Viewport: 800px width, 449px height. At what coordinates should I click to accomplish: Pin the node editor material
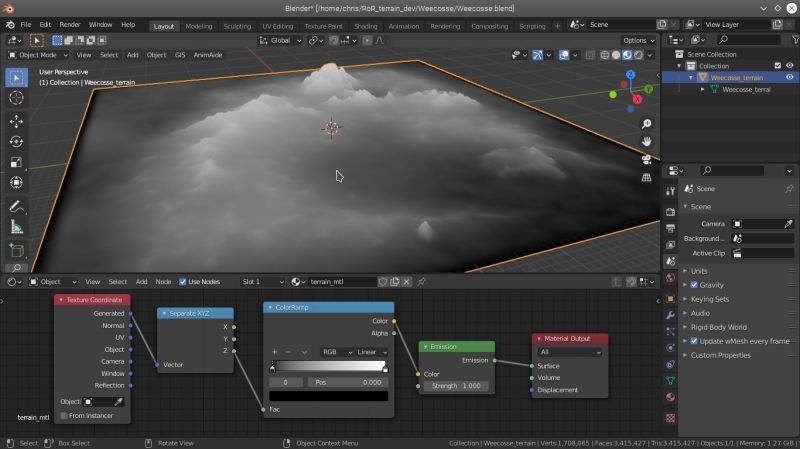click(421, 282)
